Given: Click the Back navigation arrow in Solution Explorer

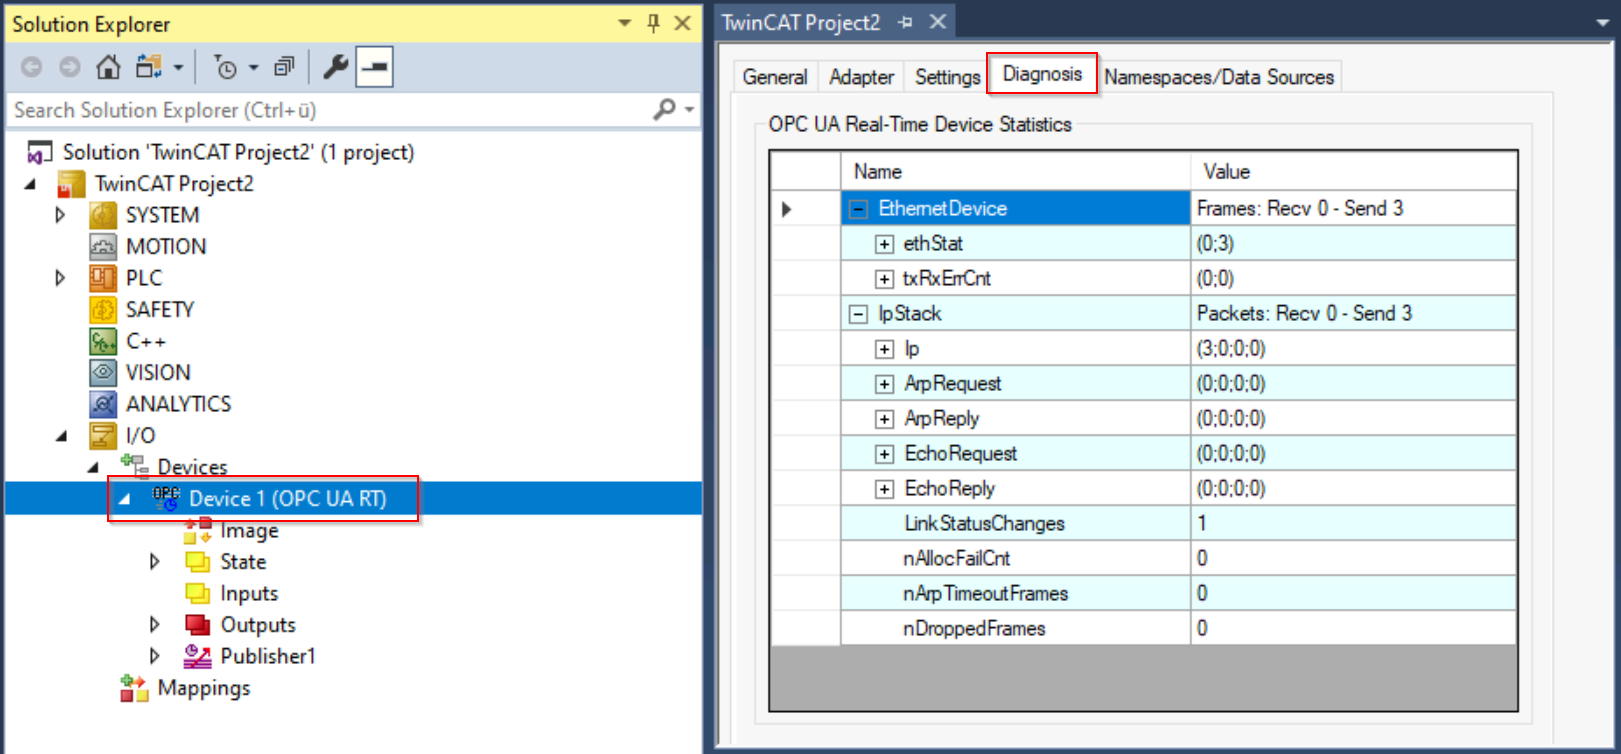Looking at the screenshot, I should [x=32, y=67].
